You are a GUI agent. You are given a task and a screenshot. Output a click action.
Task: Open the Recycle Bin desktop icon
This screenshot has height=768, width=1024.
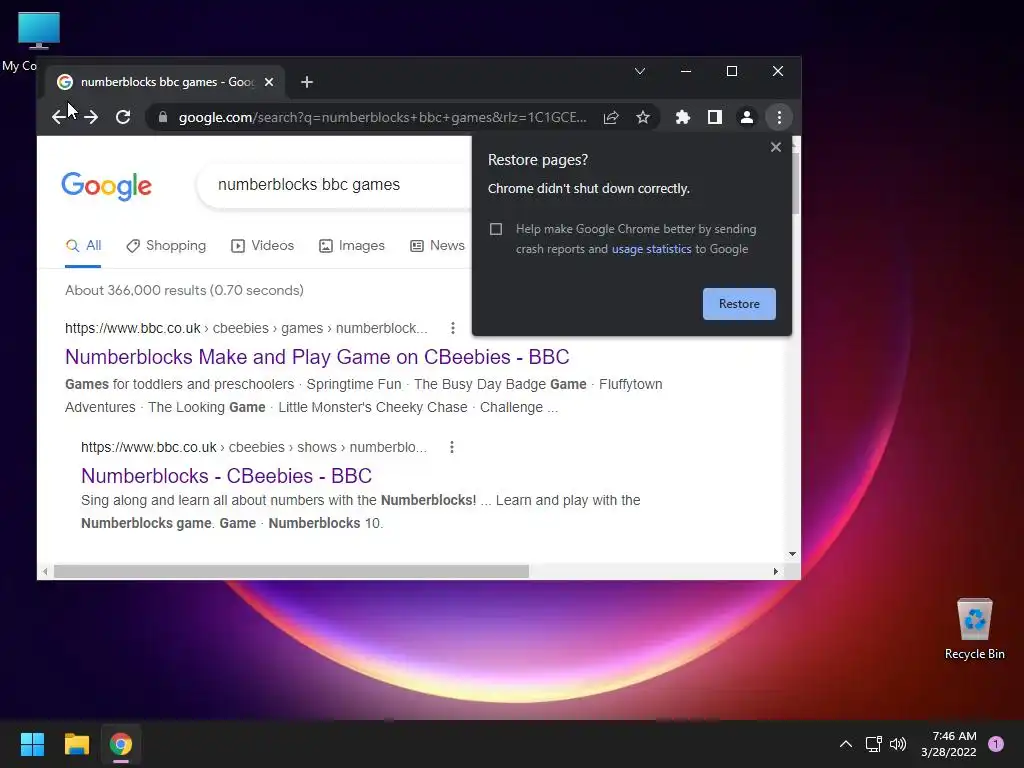click(974, 628)
